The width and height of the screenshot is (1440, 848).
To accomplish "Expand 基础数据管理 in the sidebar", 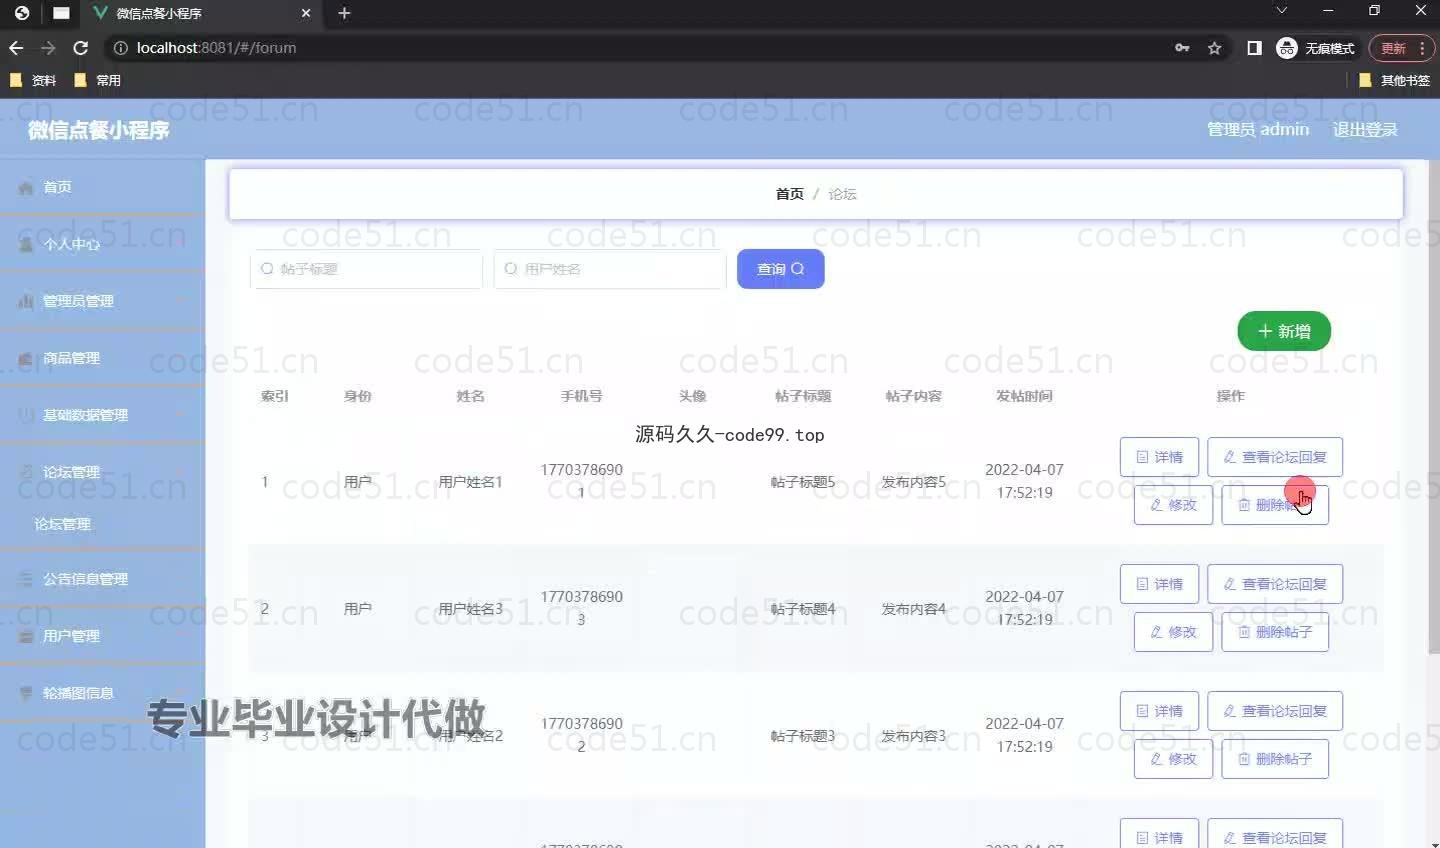I will click(102, 415).
